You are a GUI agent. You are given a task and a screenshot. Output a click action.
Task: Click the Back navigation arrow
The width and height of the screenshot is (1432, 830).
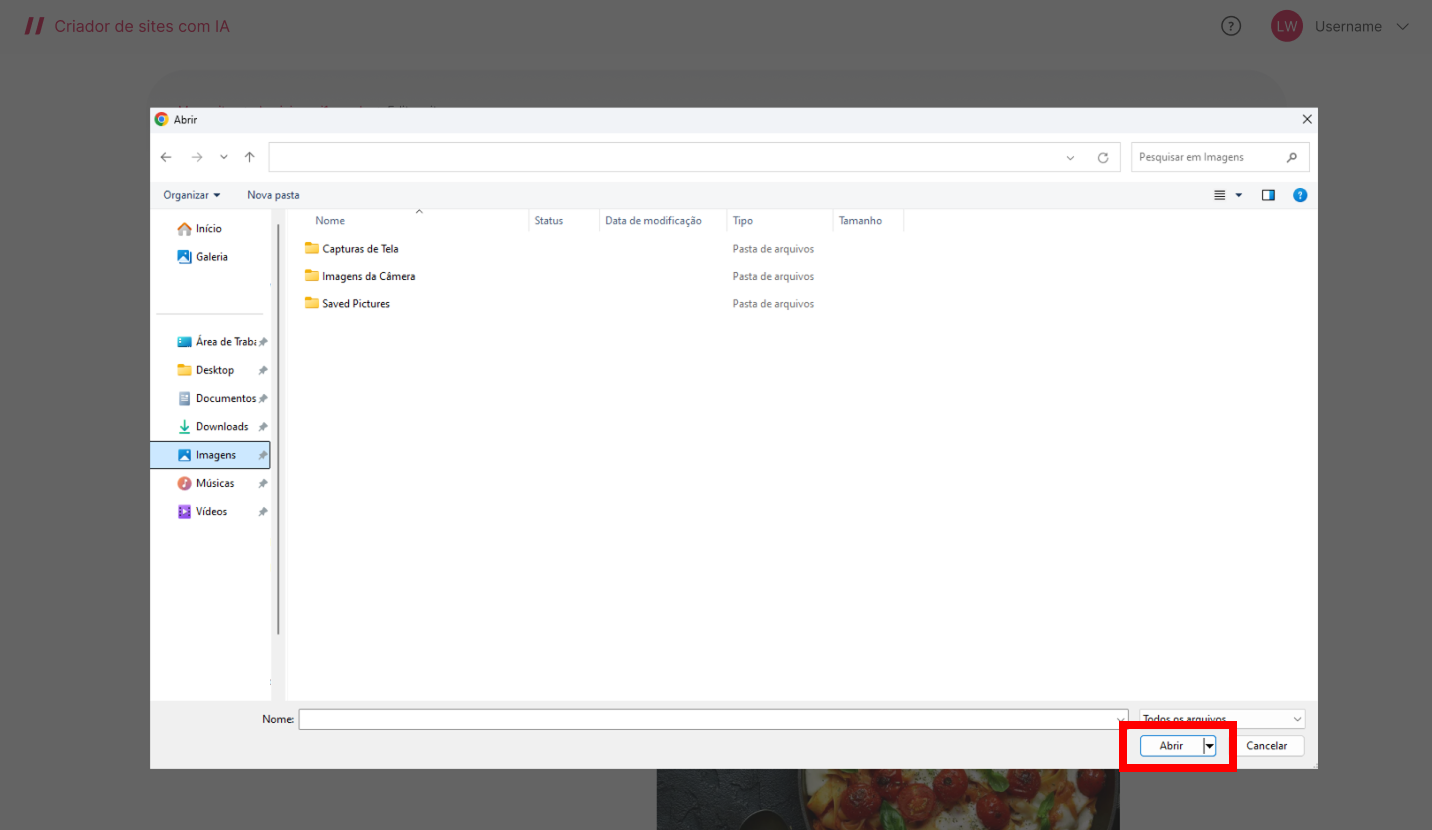[166, 157]
